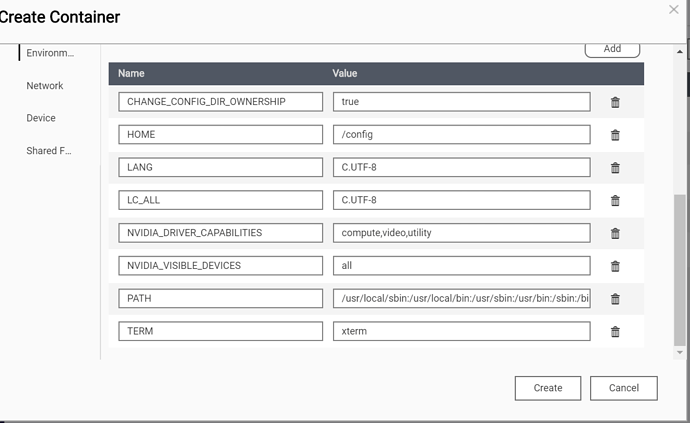Open the Network settings tab
The height and width of the screenshot is (423, 690).
point(44,85)
